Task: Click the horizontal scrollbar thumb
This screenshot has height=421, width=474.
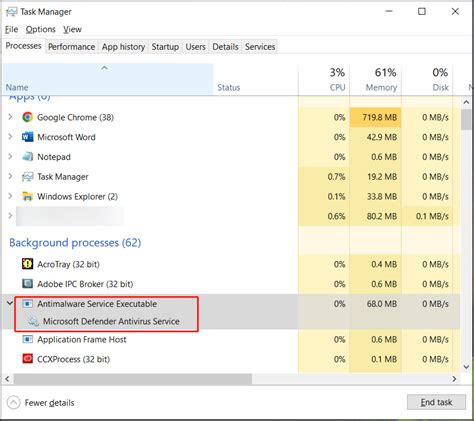Action: (x=133, y=379)
